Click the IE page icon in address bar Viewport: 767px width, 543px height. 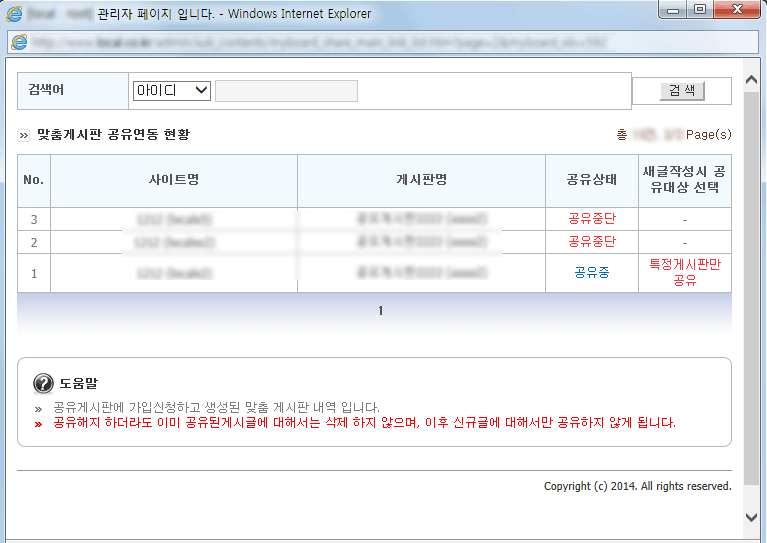pyautogui.click(x=19, y=42)
